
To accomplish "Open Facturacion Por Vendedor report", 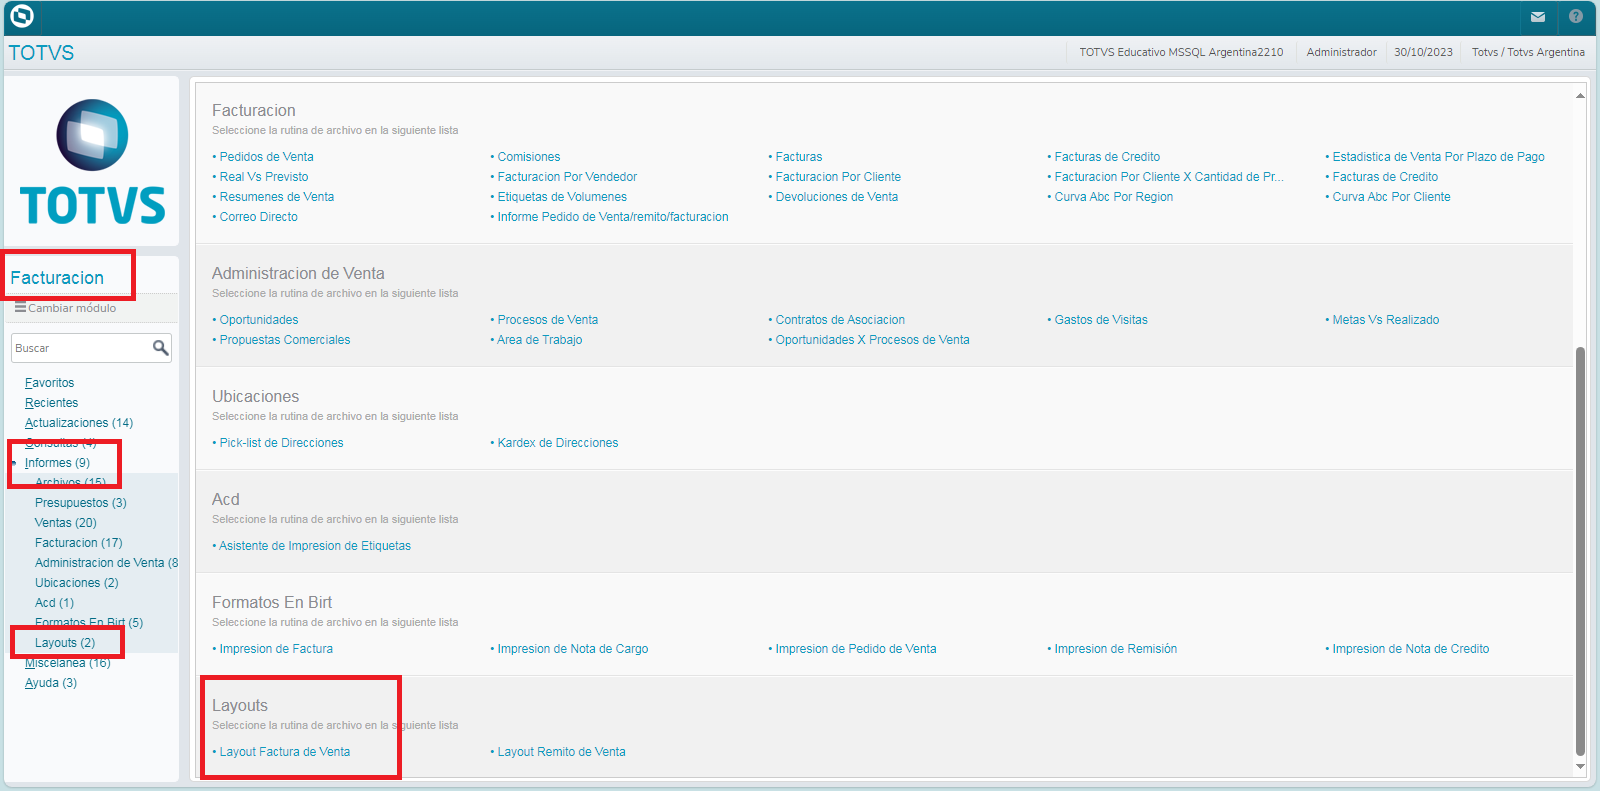I will click(x=567, y=177).
